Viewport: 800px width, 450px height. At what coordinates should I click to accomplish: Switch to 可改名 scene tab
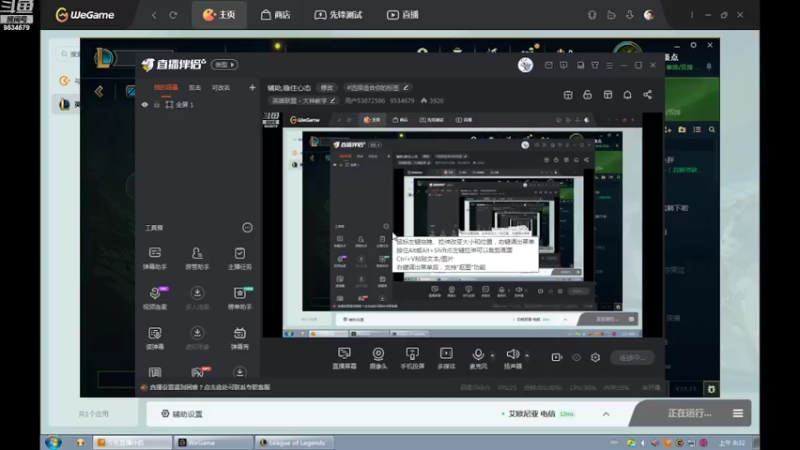click(221, 88)
